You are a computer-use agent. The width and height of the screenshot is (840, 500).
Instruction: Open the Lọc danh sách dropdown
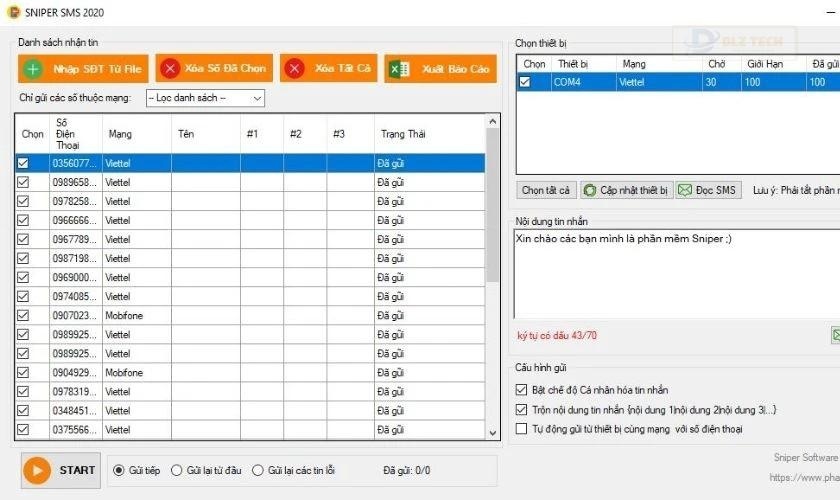pyautogui.click(x=205, y=98)
